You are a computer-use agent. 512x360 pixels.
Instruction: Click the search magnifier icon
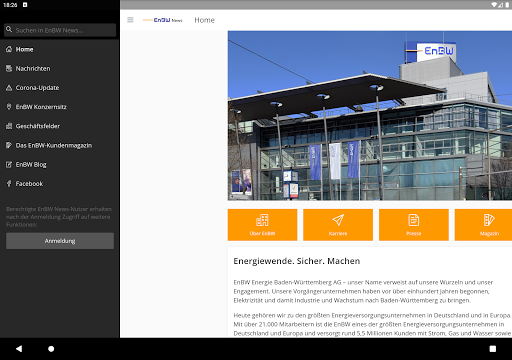[9, 30]
